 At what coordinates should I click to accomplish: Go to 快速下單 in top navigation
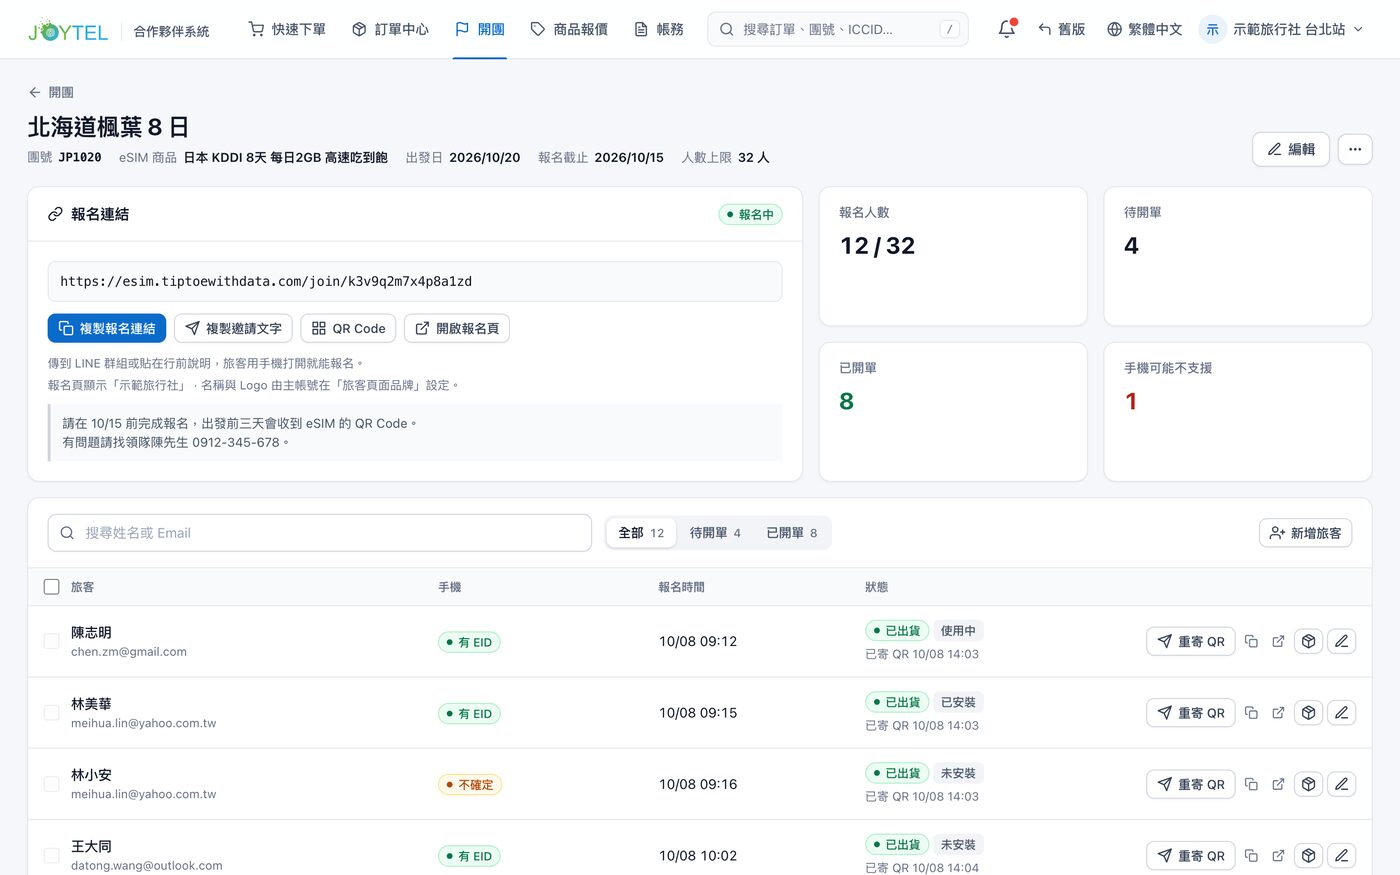287,29
